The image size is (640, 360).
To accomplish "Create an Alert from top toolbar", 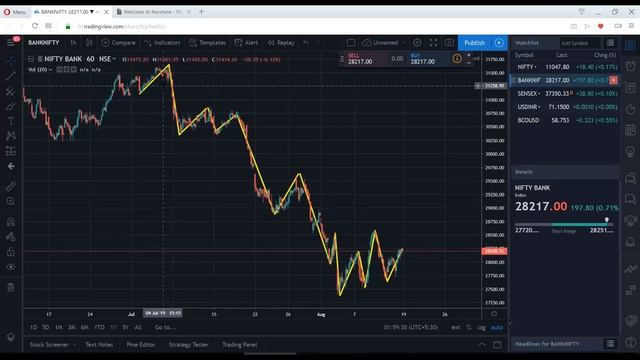I will pyautogui.click(x=247, y=42).
